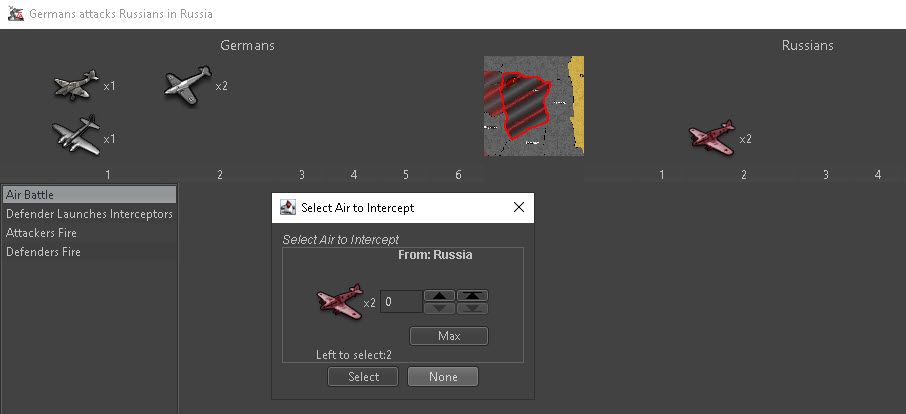Select Air Battle step in list
Screen dimensions: 906x414
coord(89,194)
